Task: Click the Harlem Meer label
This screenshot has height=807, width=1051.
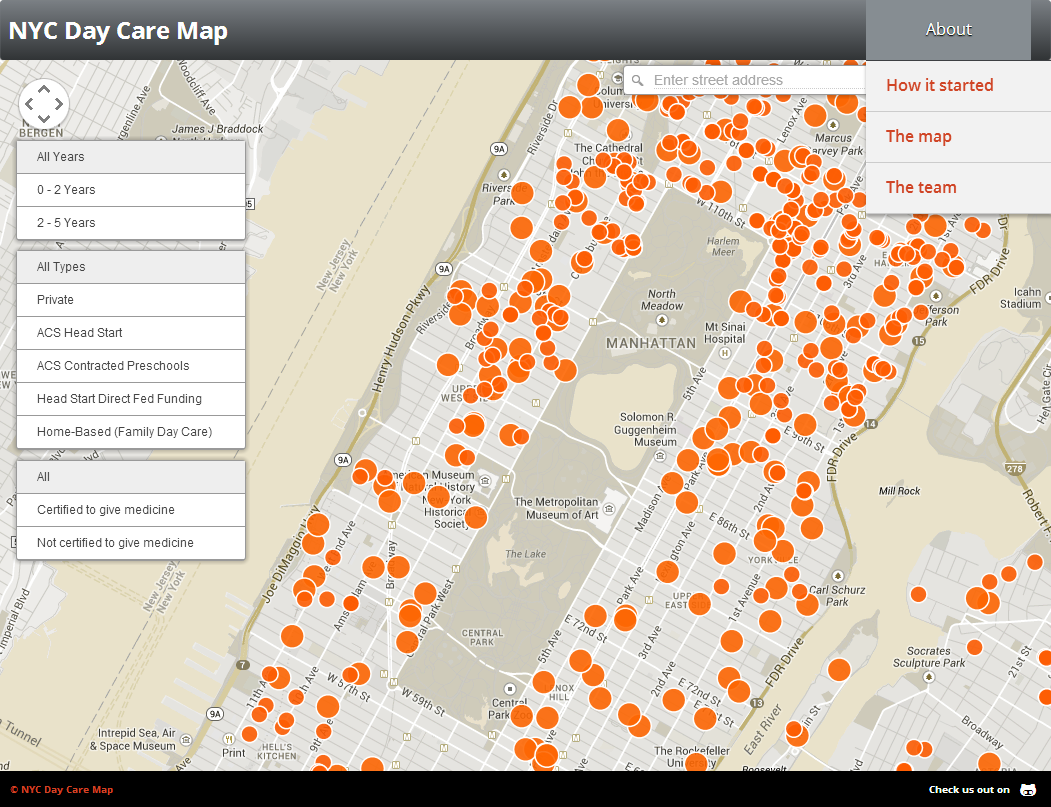Action: pyautogui.click(x=723, y=247)
